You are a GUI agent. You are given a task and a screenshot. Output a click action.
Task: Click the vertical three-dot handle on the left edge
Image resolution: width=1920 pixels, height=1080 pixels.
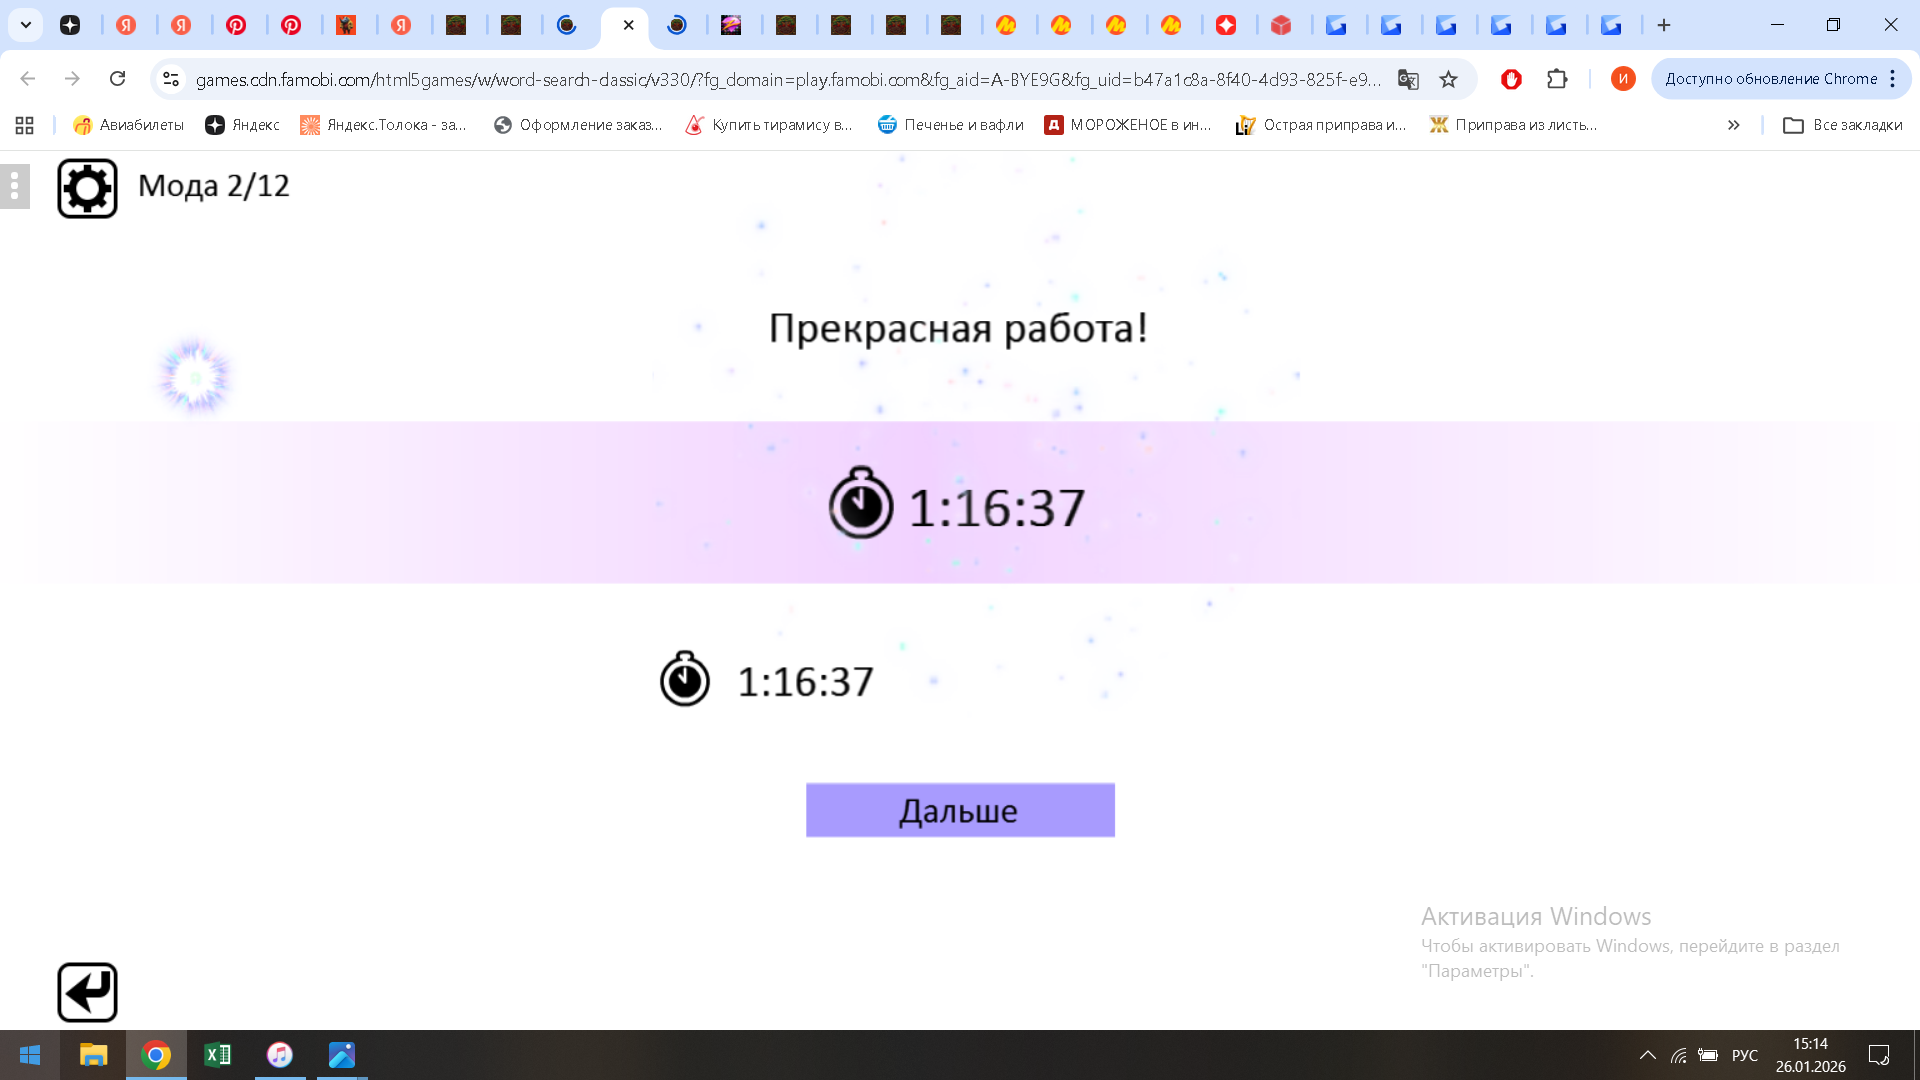14,186
